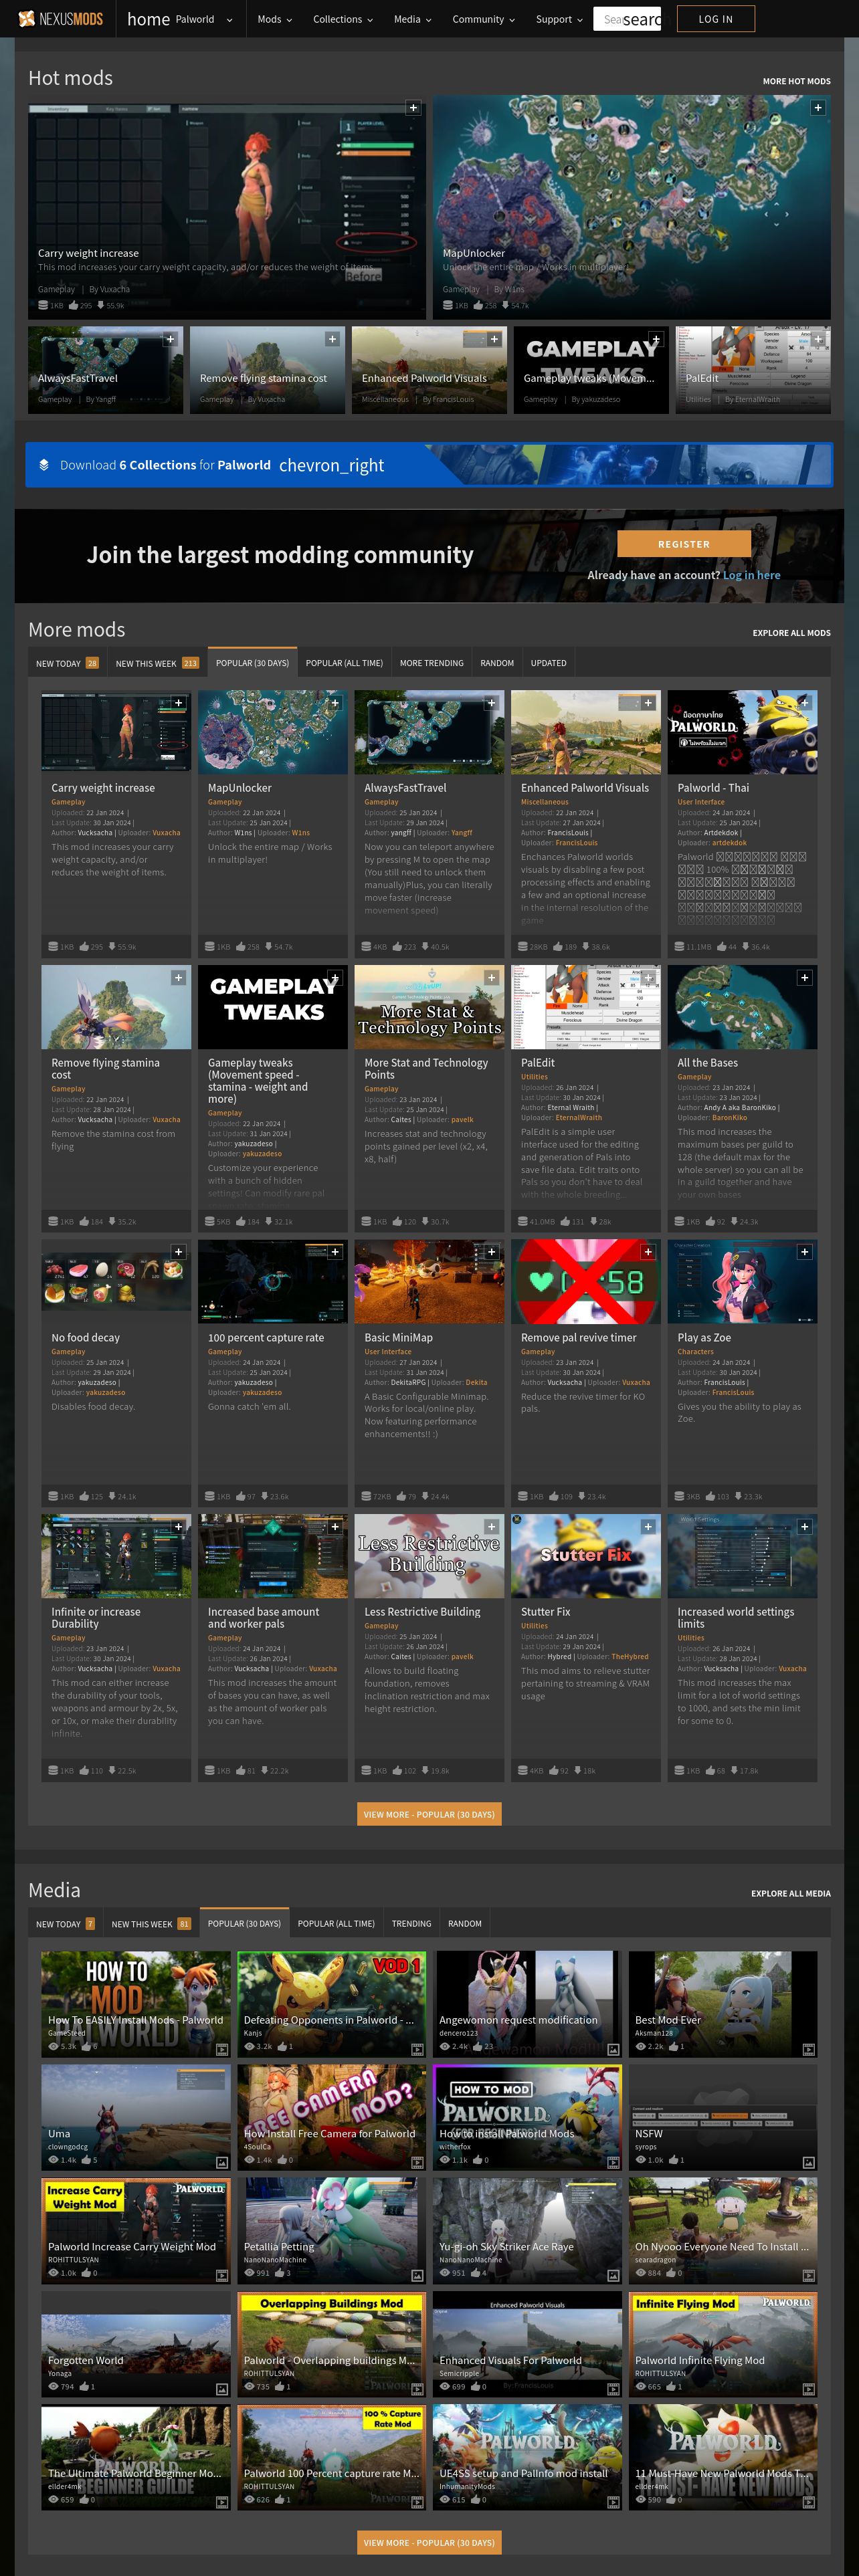Click plus icon on Basic MiniMap card
The image size is (859, 2576).
click(x=491, y=1252)
